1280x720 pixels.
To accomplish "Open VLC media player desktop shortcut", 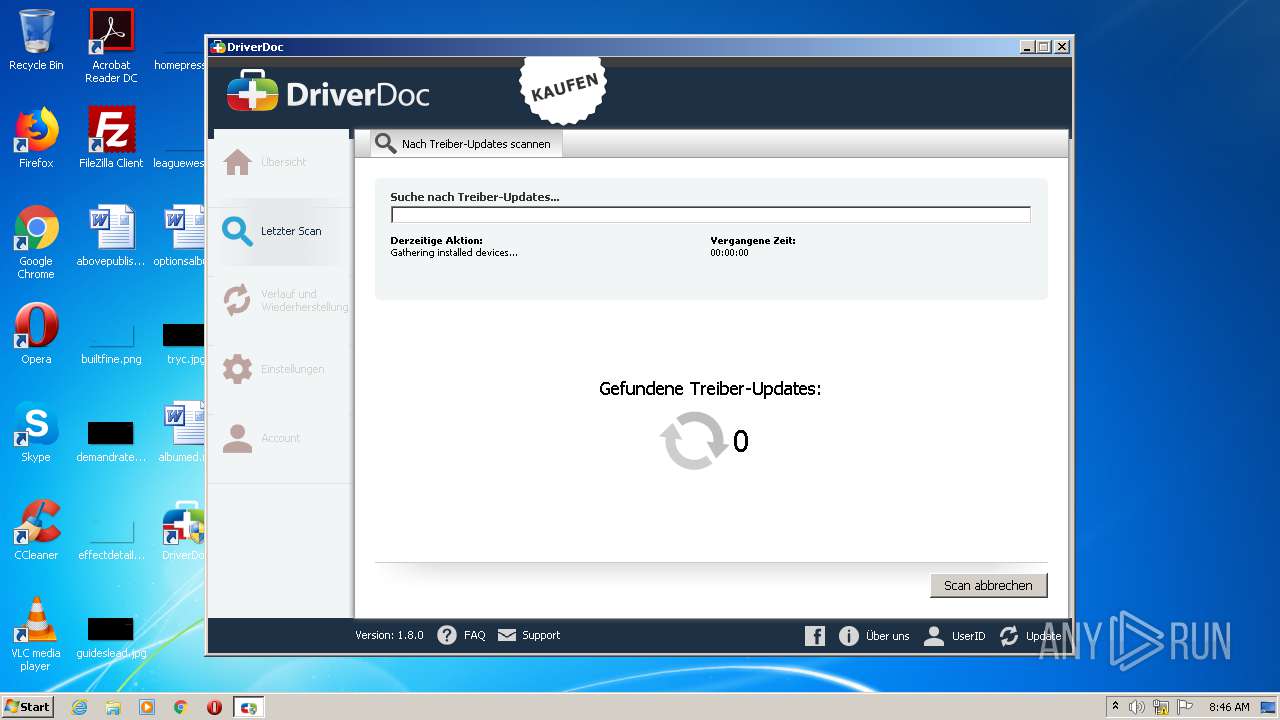I will pos(36,634).
